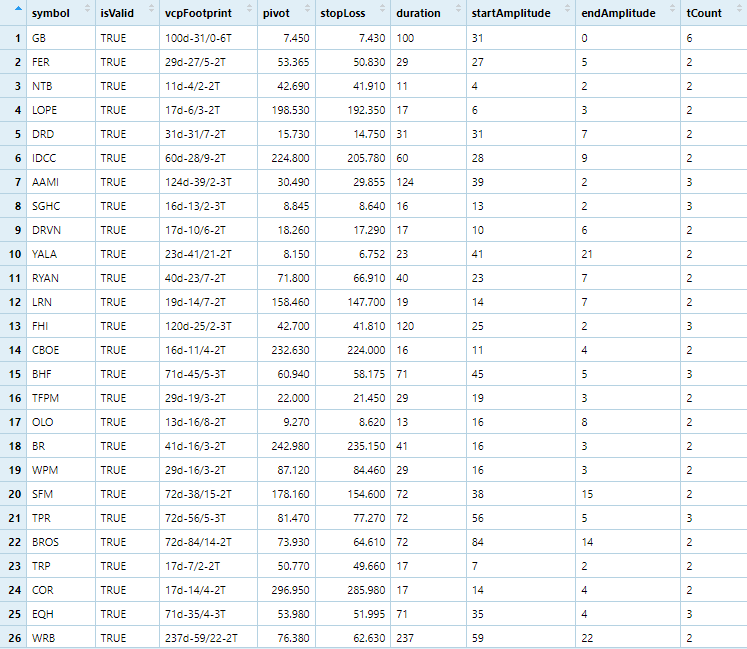This screenshot has width=747, height=649.
Task: Click the footprint 237d-59/22-2T cell
Action: coord(208,638)
